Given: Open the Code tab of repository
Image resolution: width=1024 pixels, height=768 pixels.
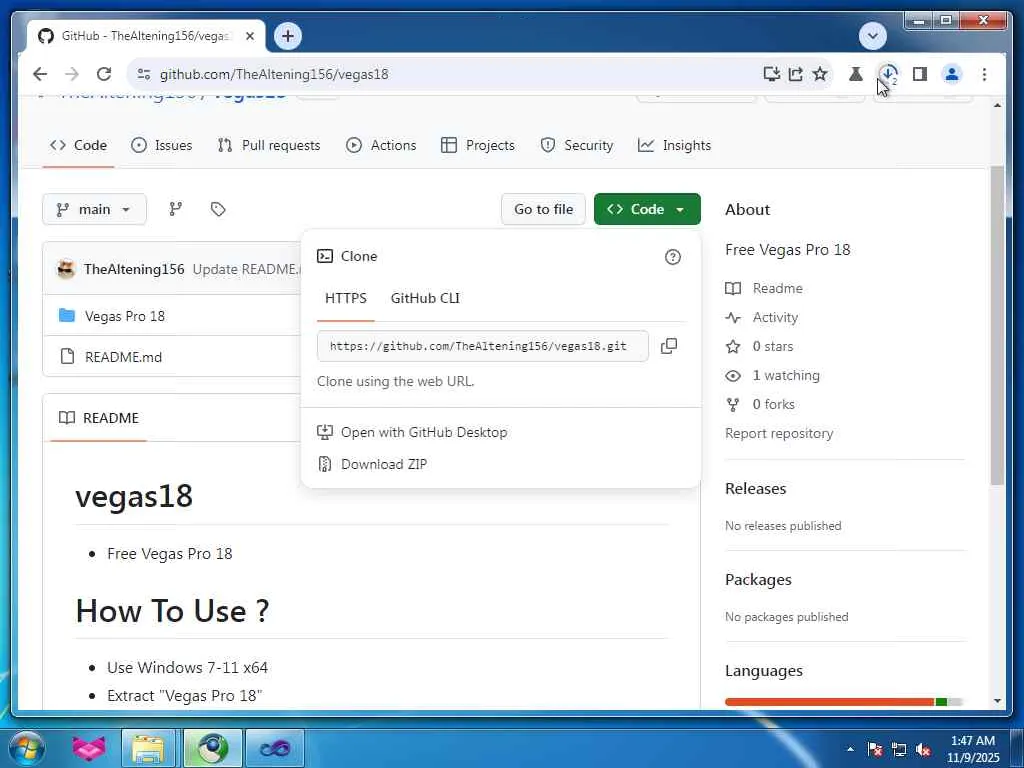Looking at the screenshot, I should pos(78,145).
